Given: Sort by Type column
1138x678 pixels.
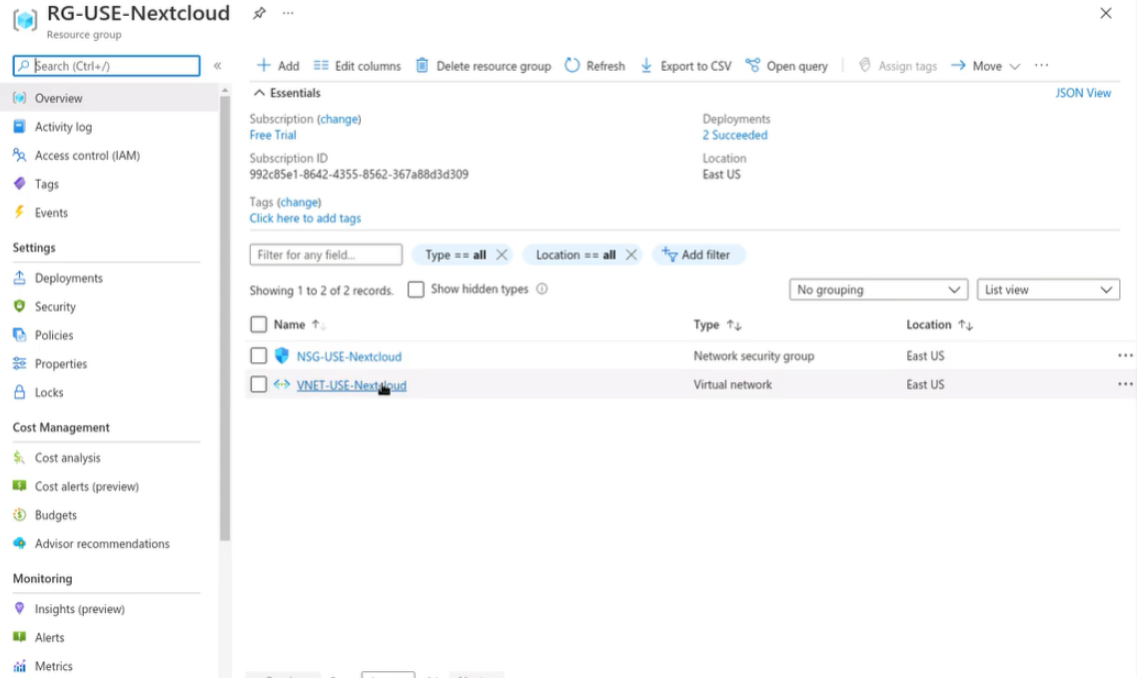Looking at the screenshot, I should coord(717,324).
